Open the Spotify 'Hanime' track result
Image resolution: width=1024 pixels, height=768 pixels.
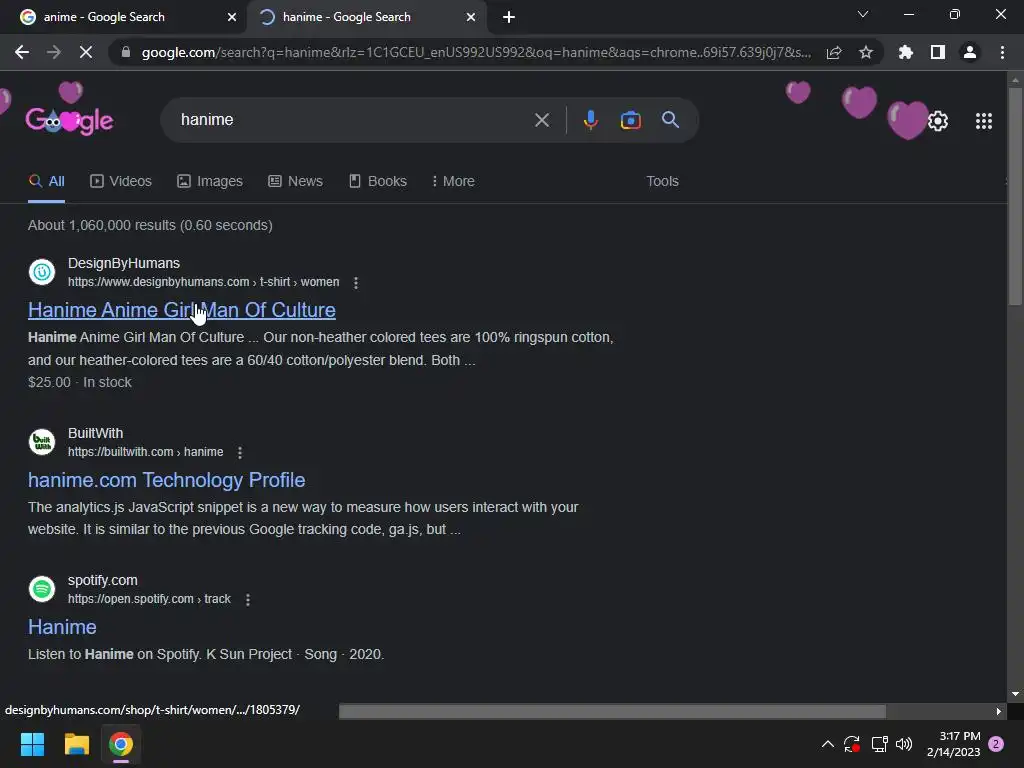click(x=62, y=627)
